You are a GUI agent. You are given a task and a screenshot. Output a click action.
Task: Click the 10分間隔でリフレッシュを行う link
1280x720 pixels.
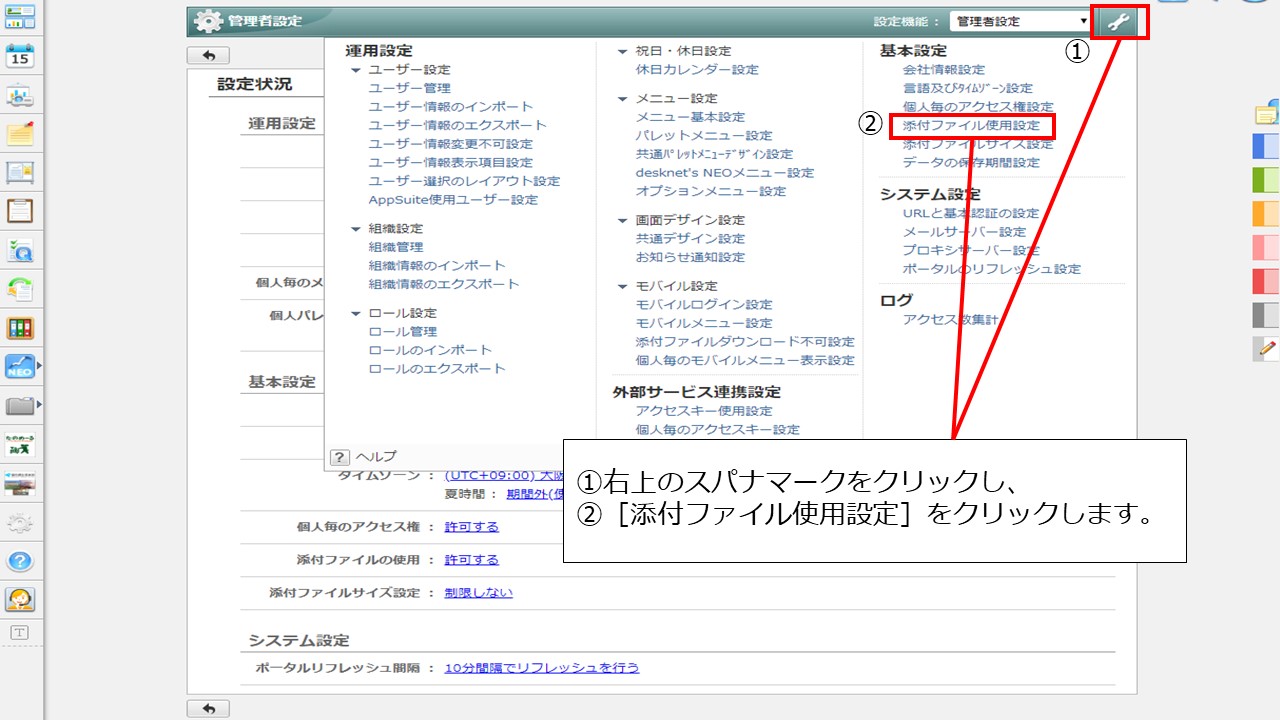pyautogui.click(x=541, y=668)
